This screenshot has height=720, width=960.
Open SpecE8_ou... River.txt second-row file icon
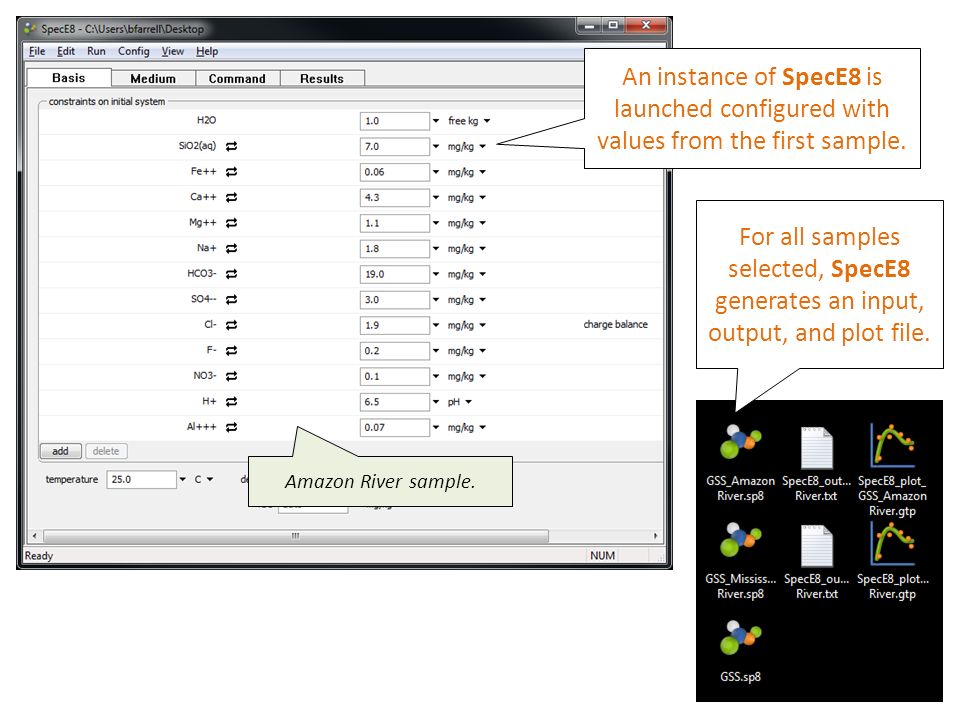coord(817,546)
